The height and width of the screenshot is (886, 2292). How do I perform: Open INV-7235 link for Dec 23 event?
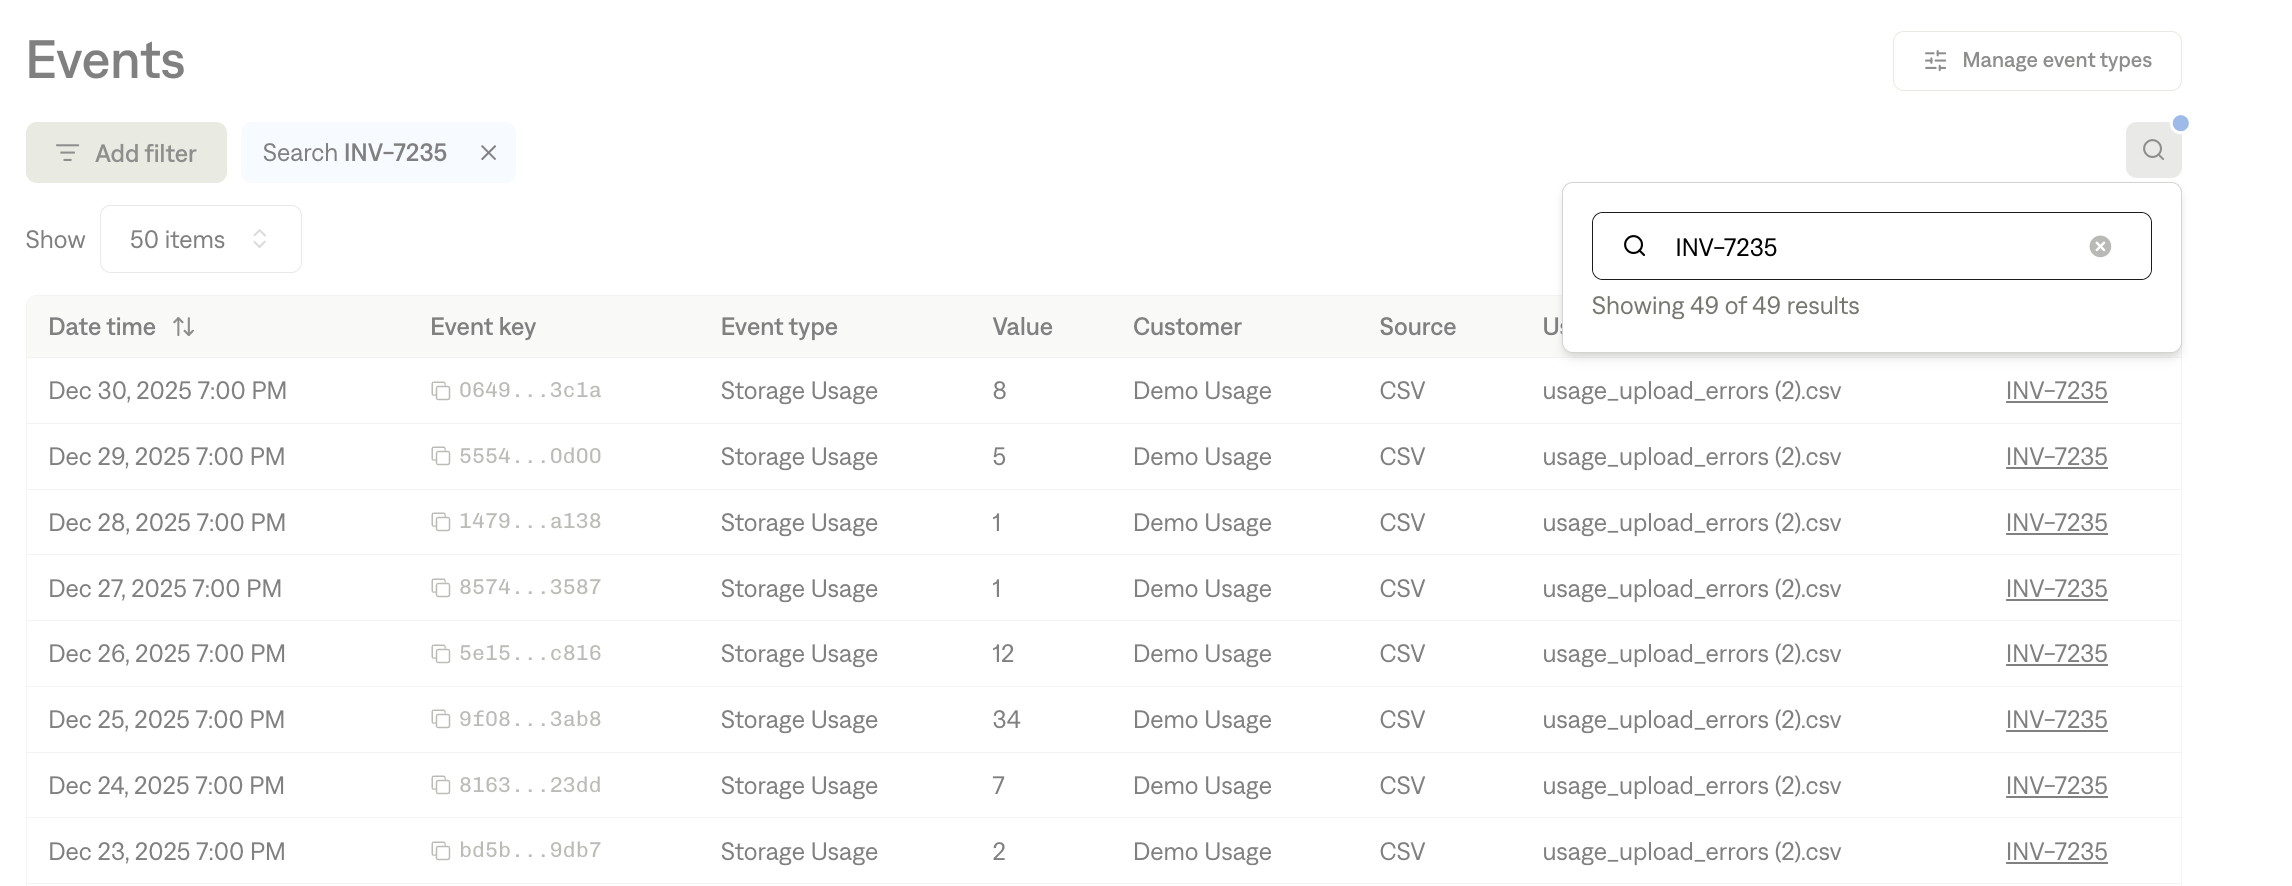click(x=2056, y=852)
